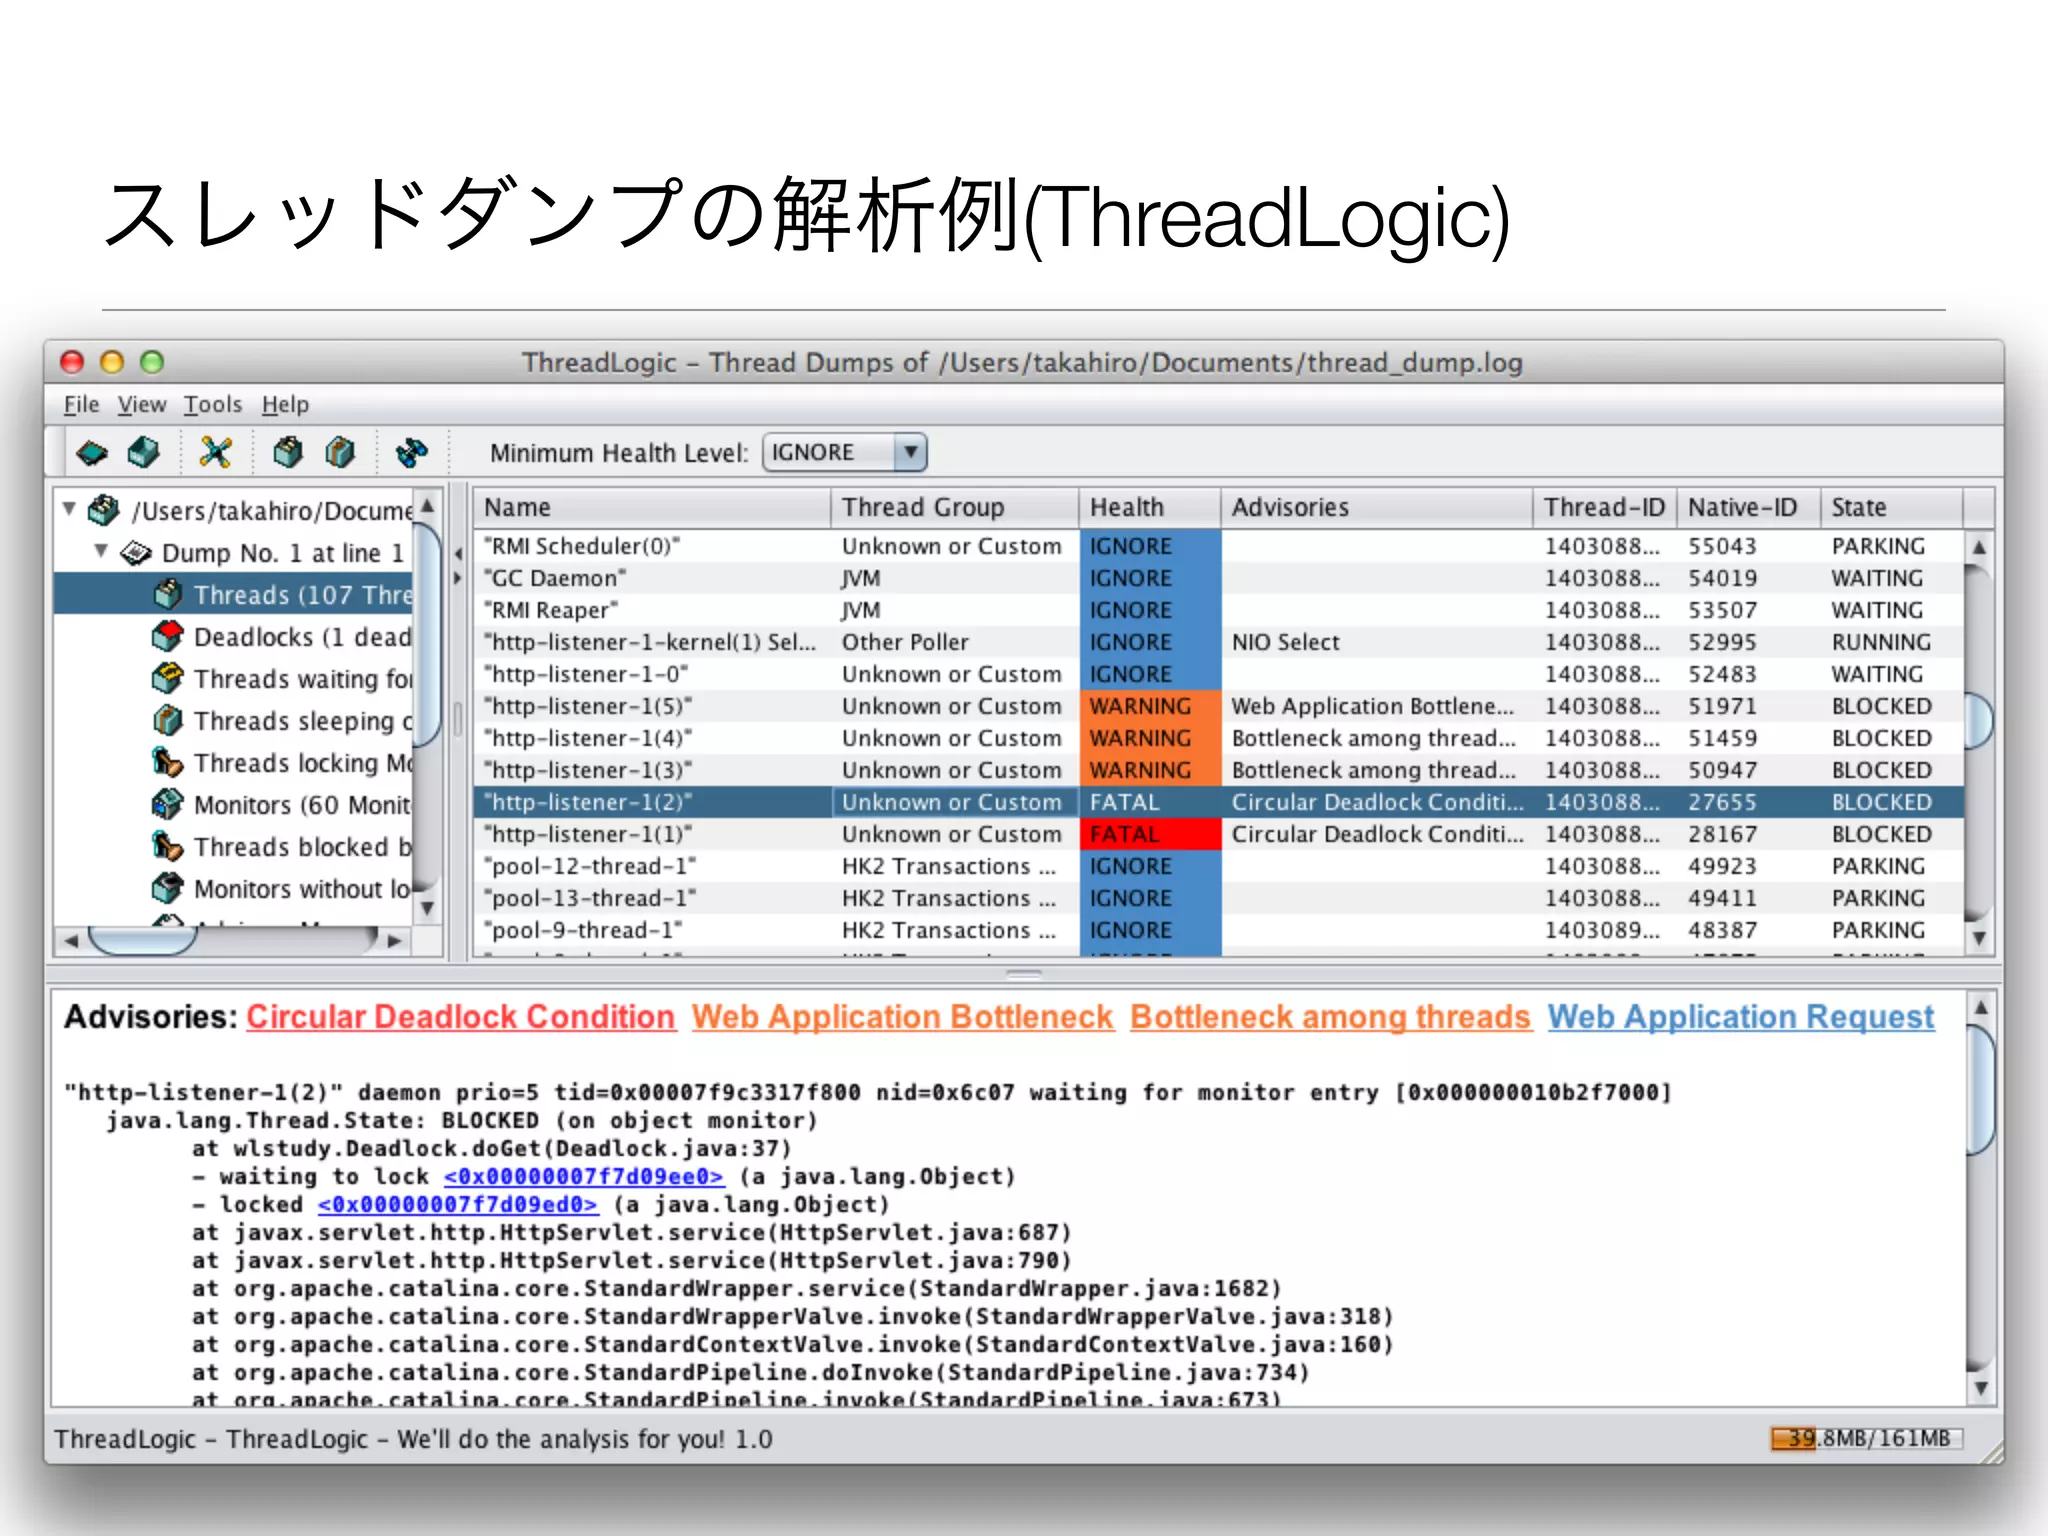Sort table by Advisories column header
Viewport: 2048px width, 1536px height.
[1377, 508]
